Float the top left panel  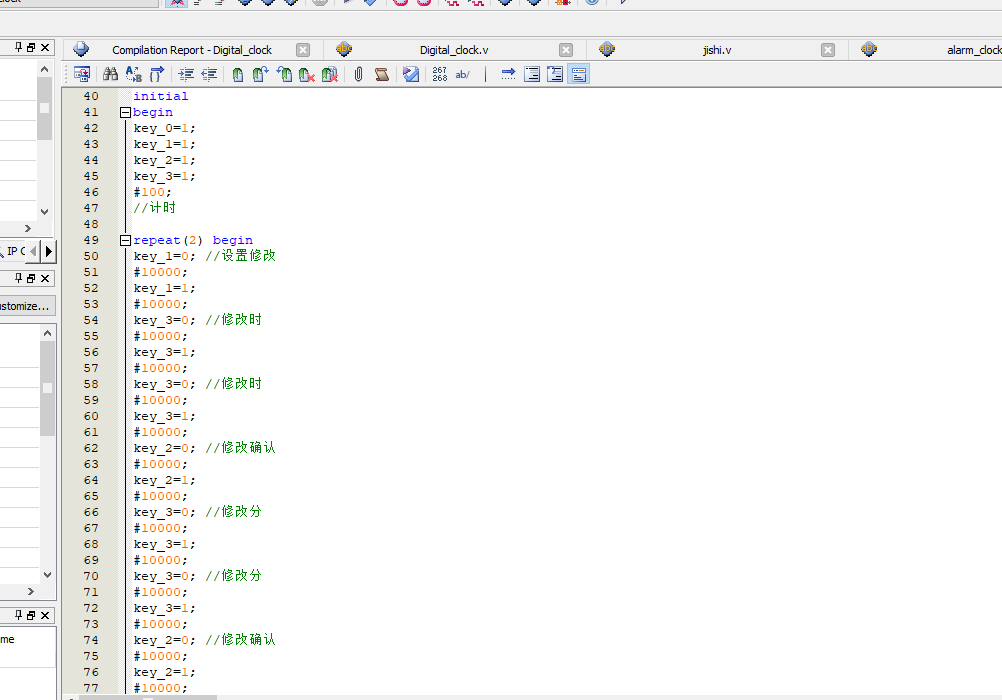[x=31, y=47]
